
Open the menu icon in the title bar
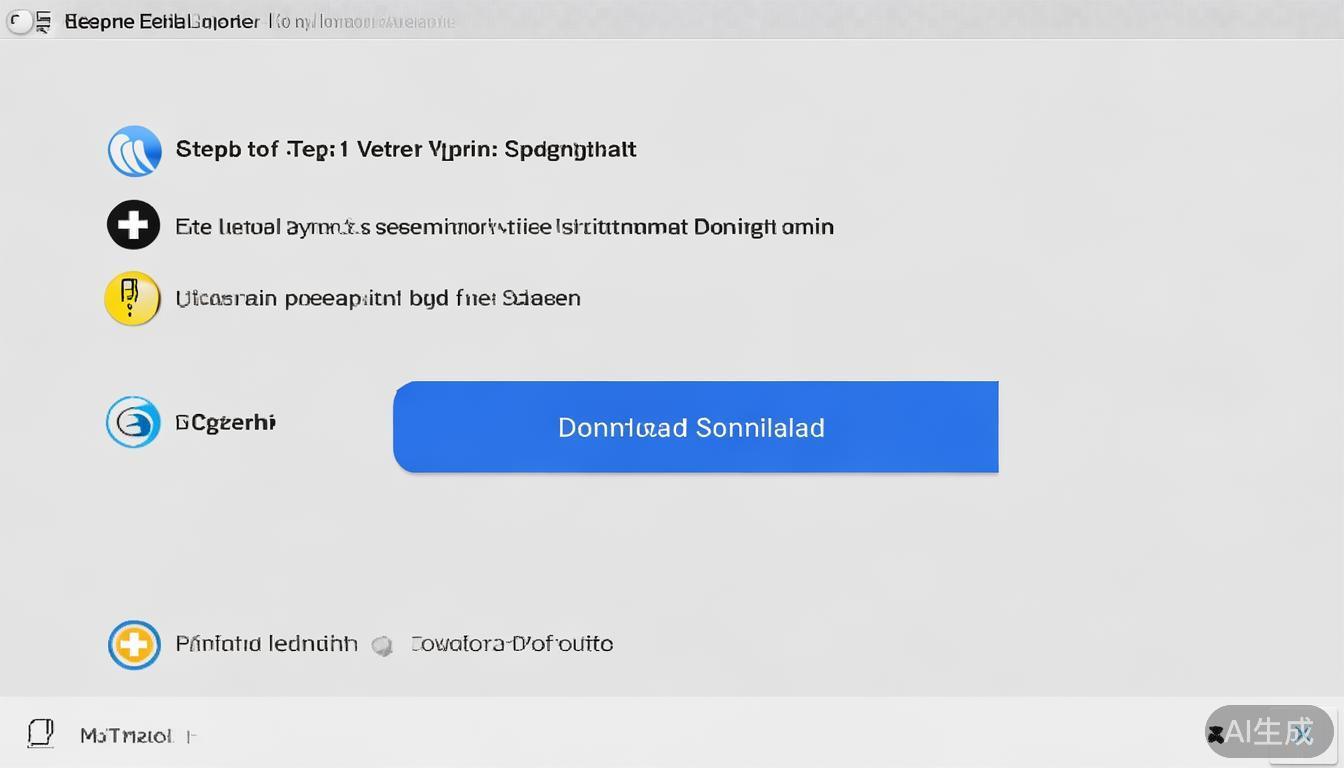tap(43, 21)
